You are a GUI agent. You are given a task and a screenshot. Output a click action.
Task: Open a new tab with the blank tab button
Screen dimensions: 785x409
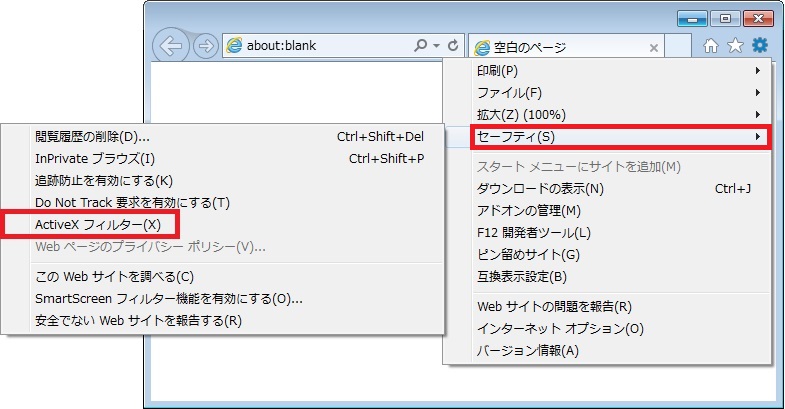pyautogui.click(x=678, y=46)
